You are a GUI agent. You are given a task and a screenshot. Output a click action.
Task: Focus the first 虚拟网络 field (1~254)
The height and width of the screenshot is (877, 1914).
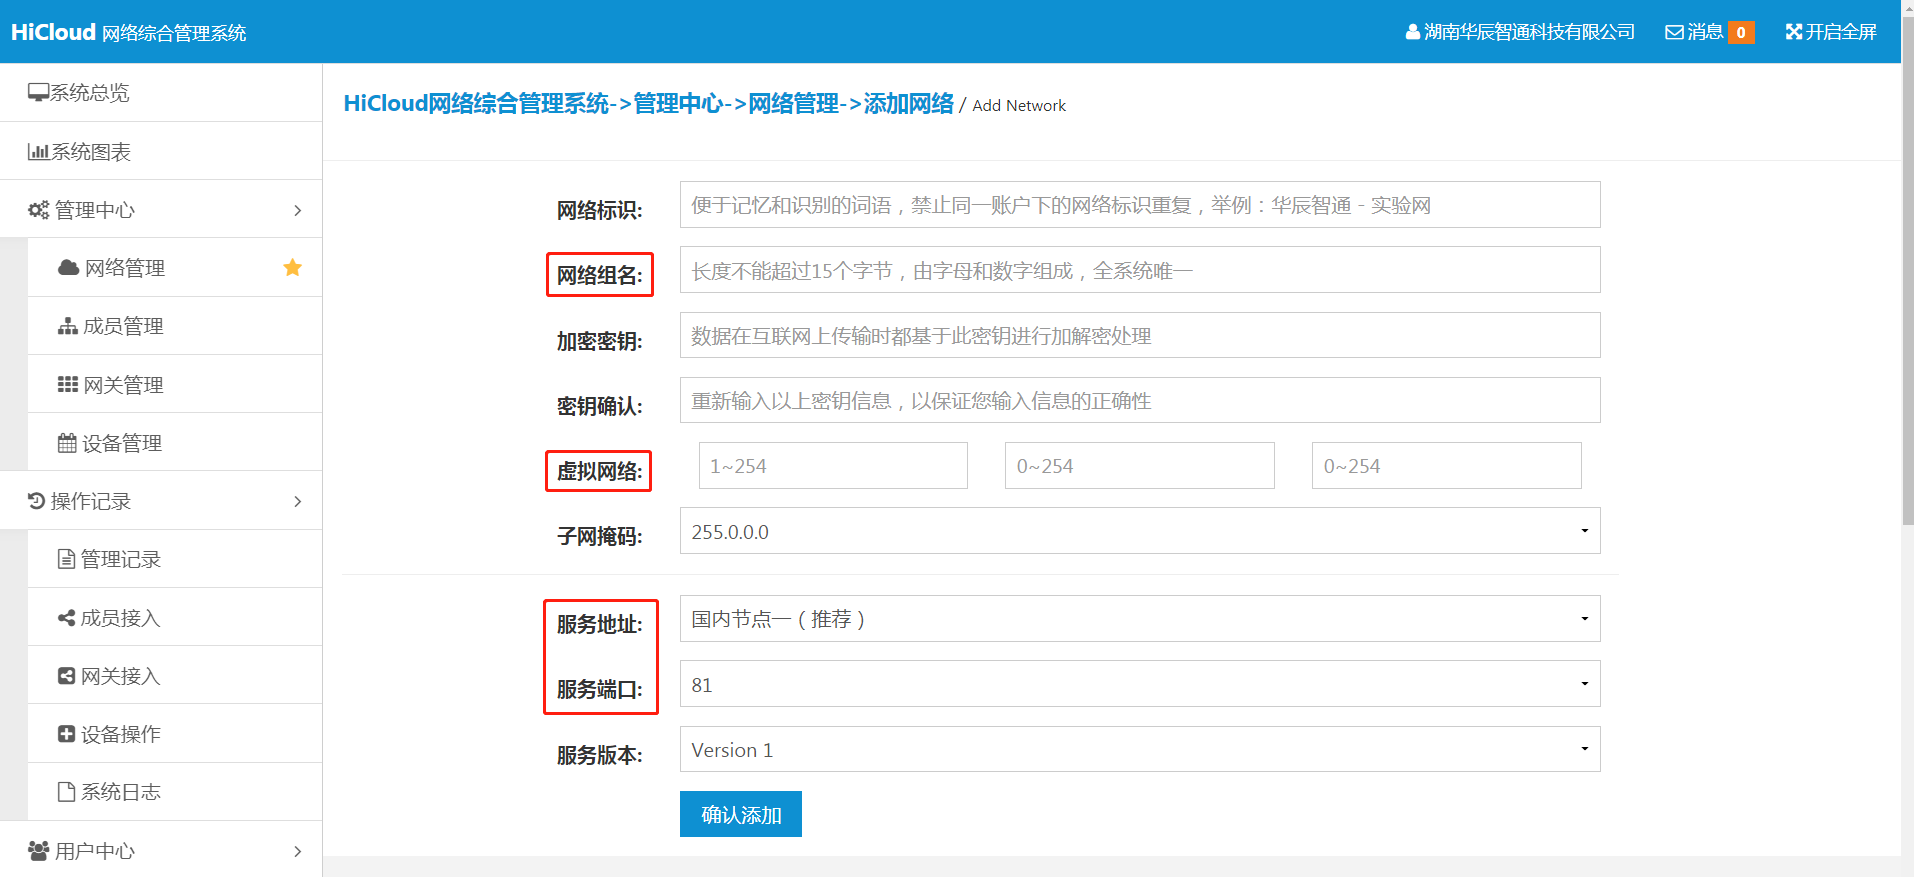pyautogui.click(x=832, y=466)
